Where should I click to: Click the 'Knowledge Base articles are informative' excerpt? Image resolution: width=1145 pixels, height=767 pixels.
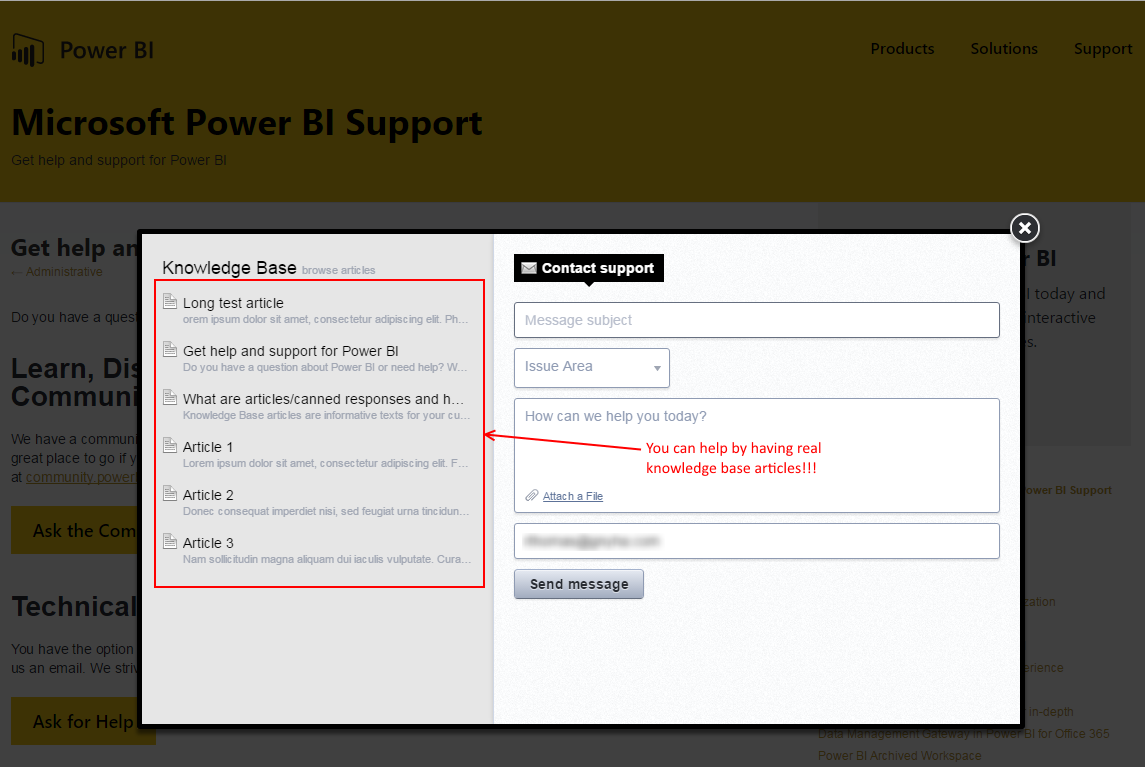pyautogui.click(x=326, y=416)
